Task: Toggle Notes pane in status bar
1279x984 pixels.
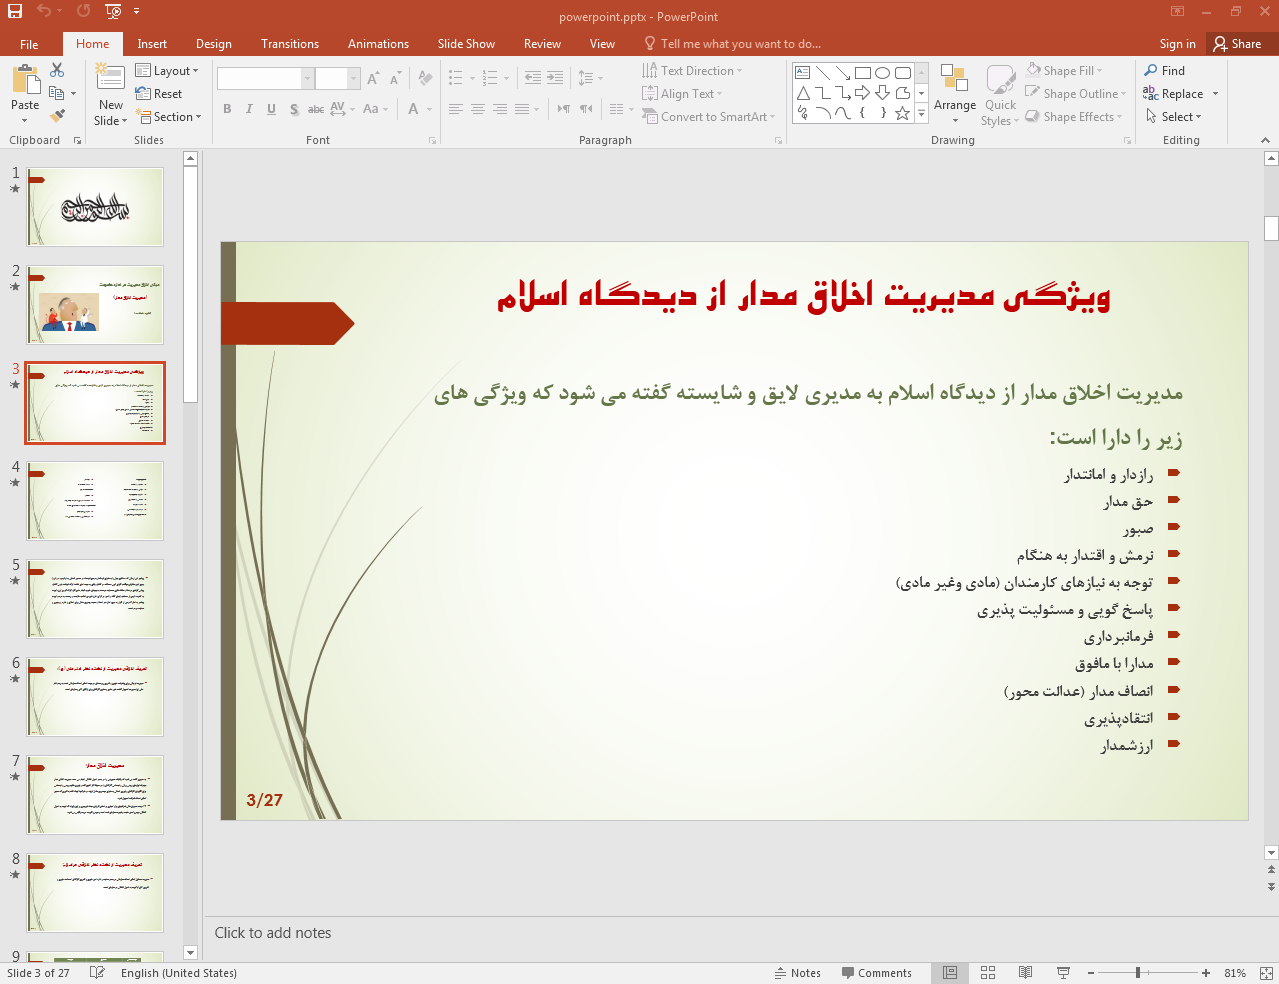Action: (797, 973)
